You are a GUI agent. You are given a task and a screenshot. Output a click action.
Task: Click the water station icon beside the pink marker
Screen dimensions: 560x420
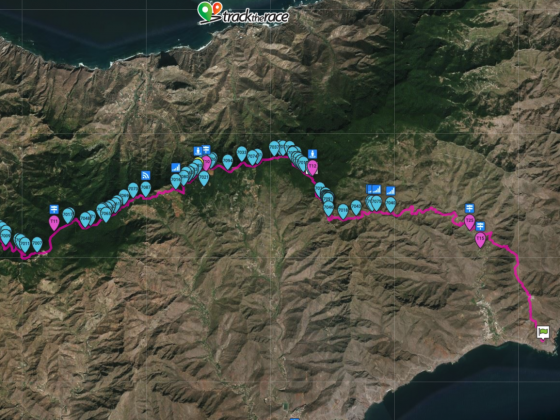(198, 151)
